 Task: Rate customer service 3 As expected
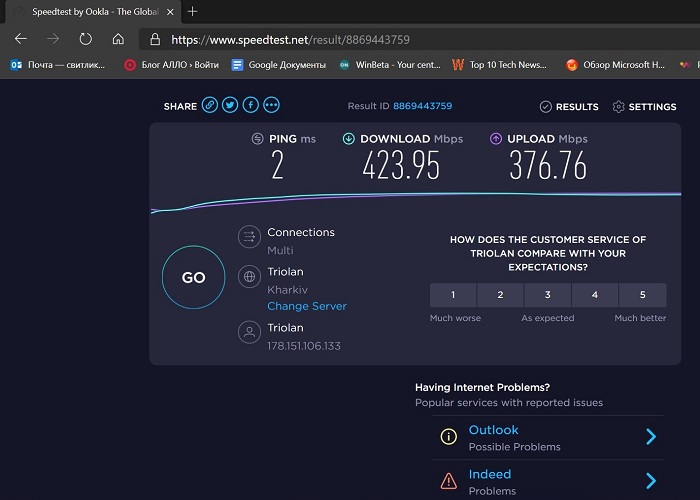coord(548,295)
